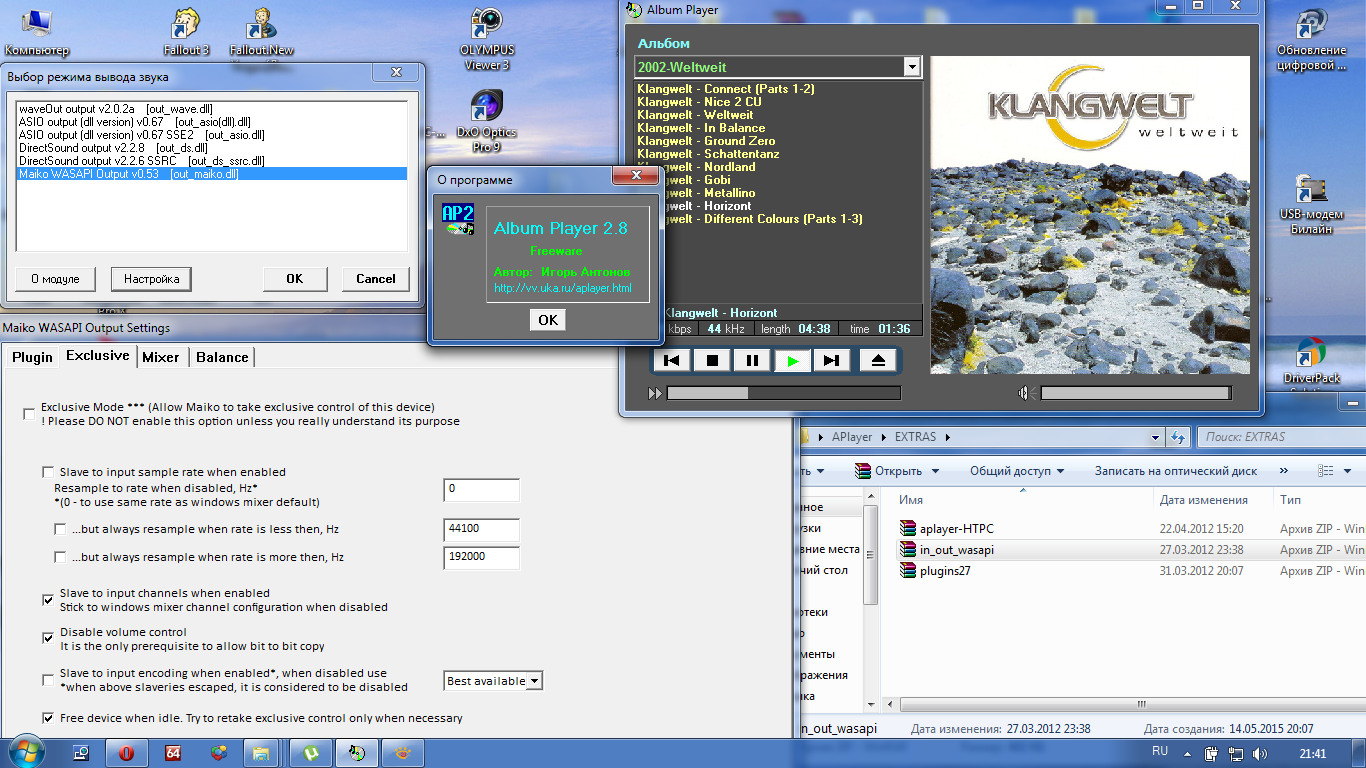
Task: Switch to the Exclusive tab
Action: [97, 356]
